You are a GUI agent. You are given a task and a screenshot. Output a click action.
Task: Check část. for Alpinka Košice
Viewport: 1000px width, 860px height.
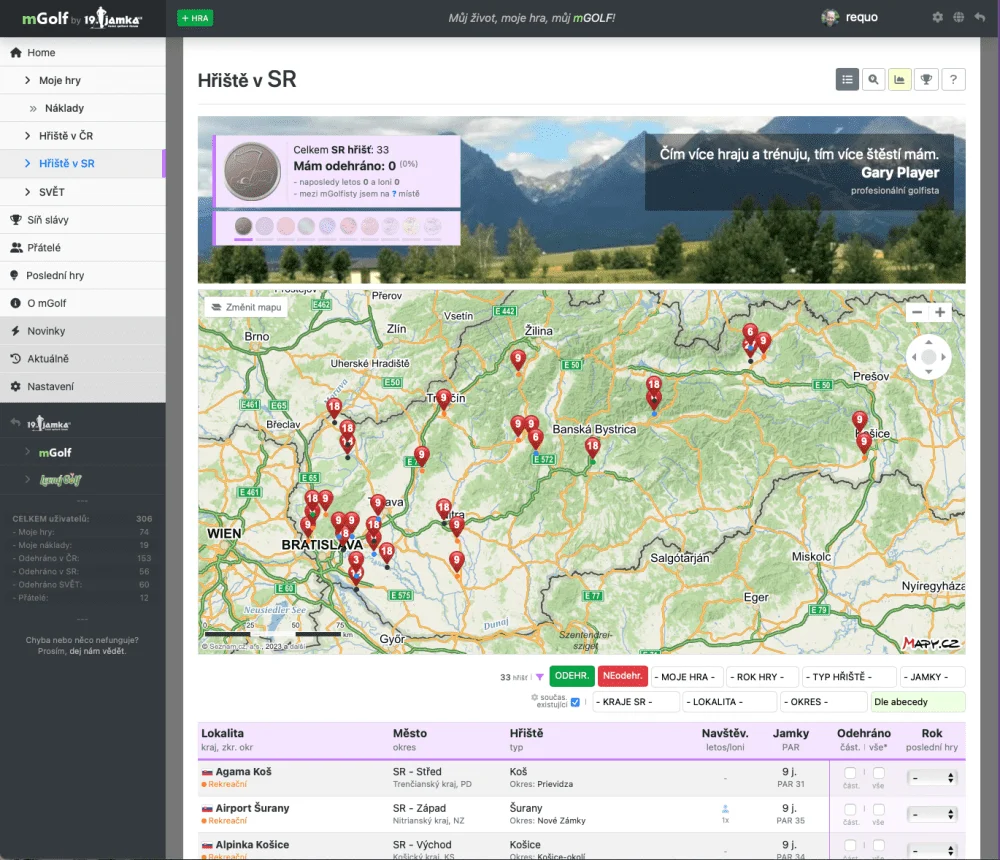click(x=850, y=845)
